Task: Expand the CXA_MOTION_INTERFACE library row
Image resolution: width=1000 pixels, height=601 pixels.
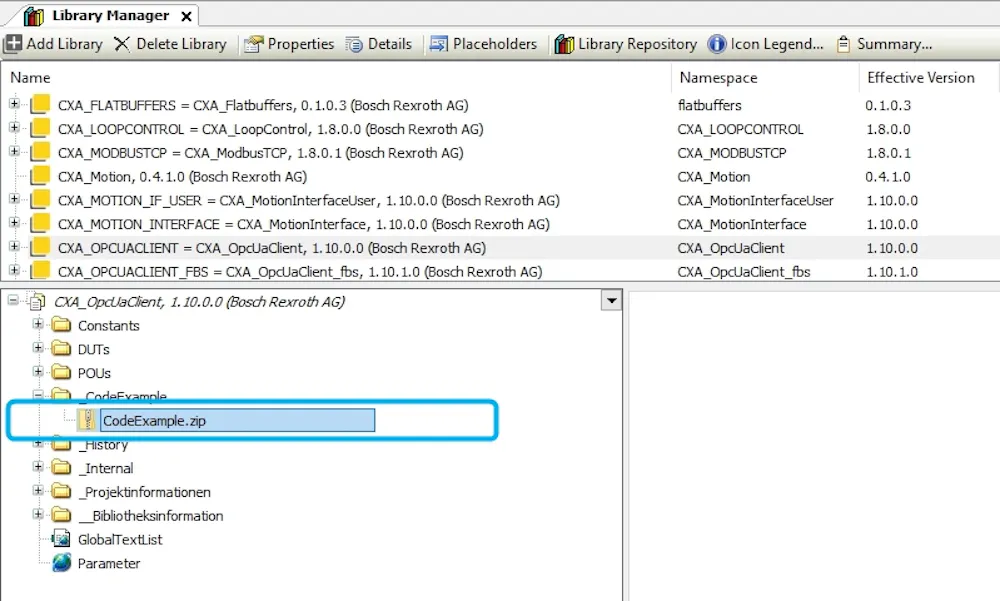Action: click(x=14, y=223)
